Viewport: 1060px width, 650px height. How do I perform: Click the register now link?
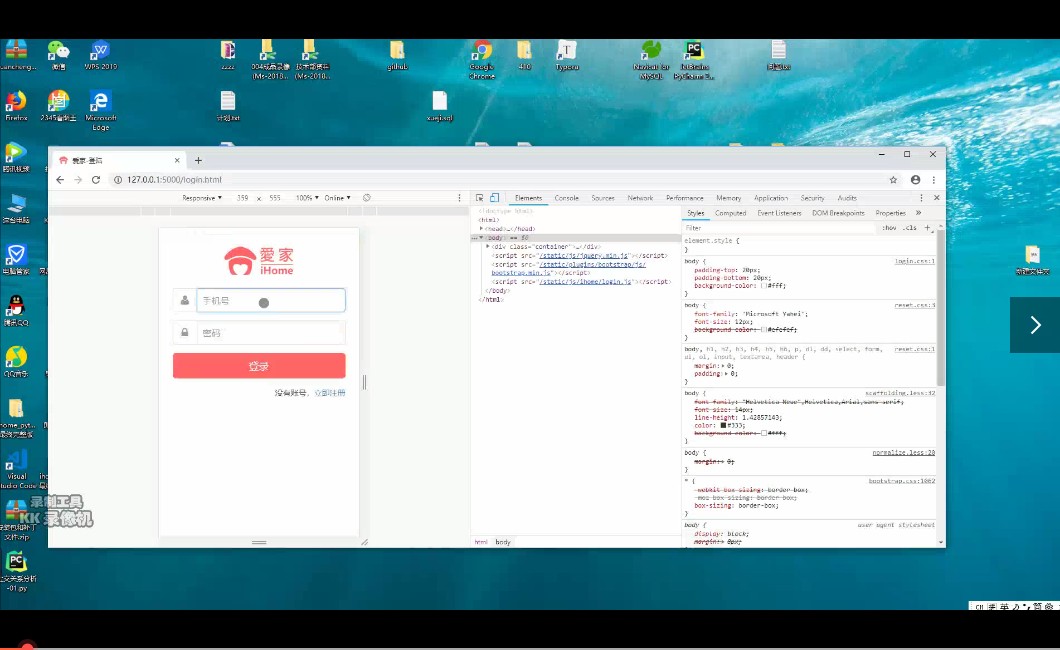click(330, 393)
